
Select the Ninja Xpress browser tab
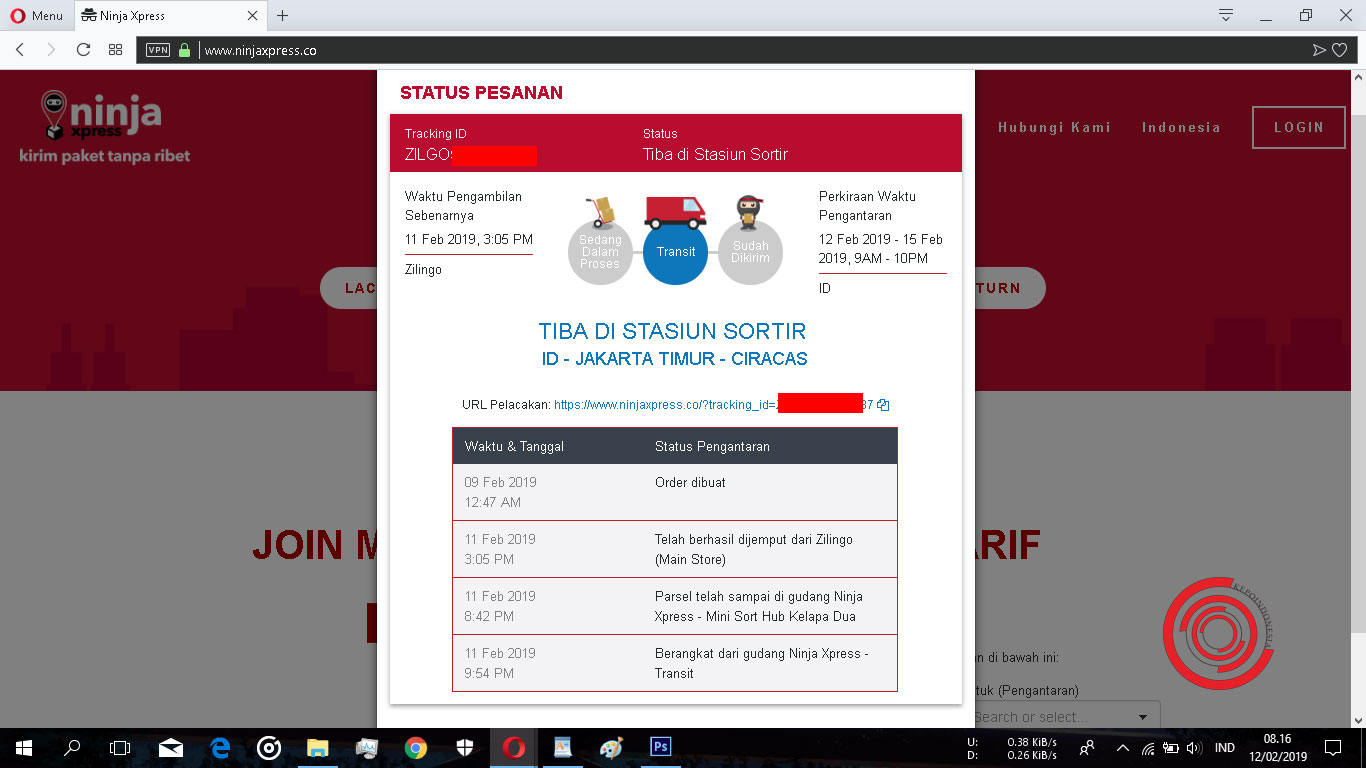tap(168, 15)
